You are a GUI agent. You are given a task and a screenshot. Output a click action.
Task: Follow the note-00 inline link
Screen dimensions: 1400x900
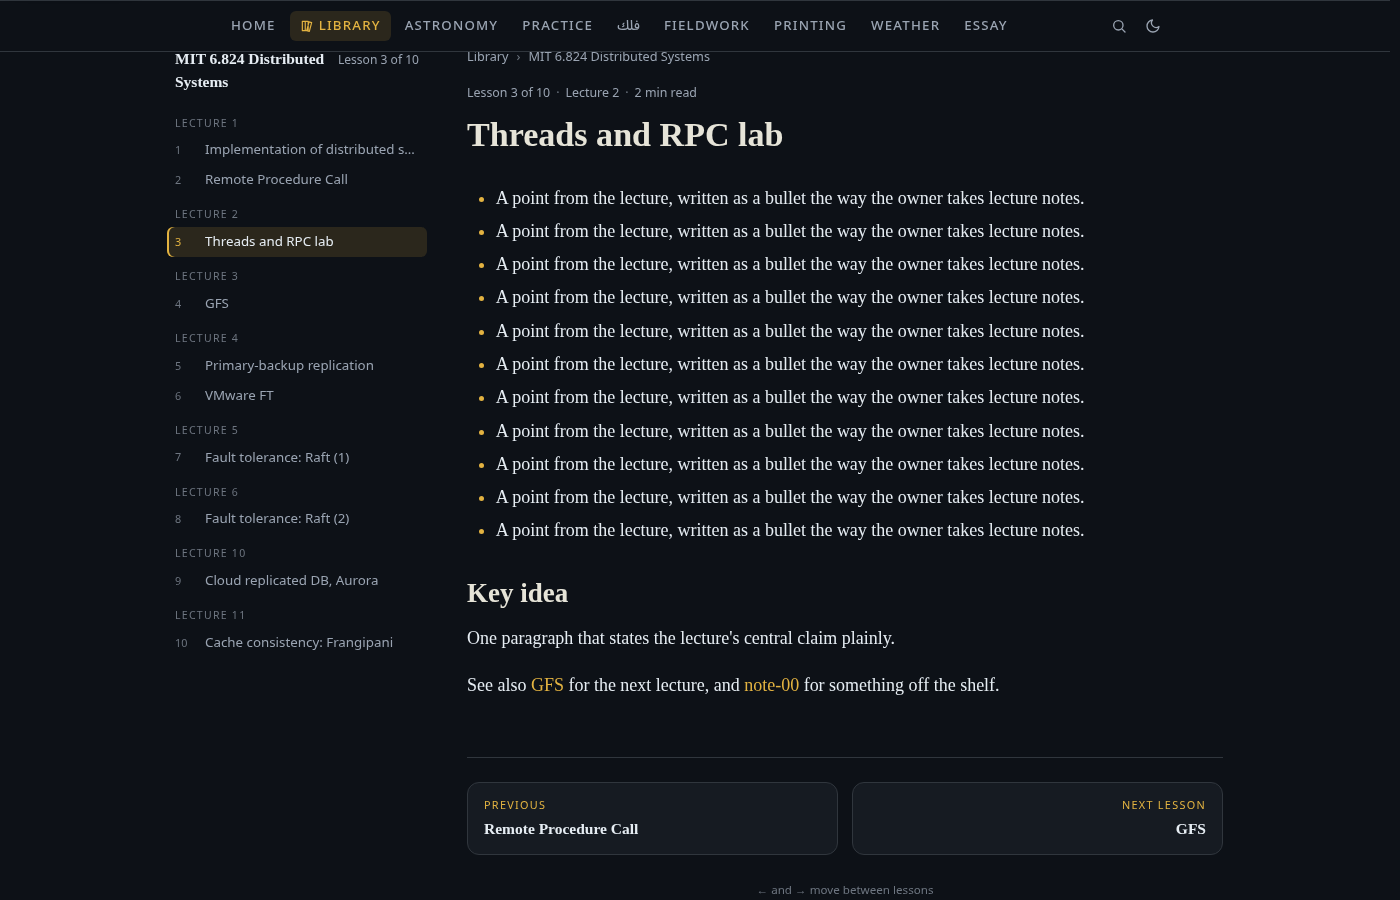tap(771, 685)
